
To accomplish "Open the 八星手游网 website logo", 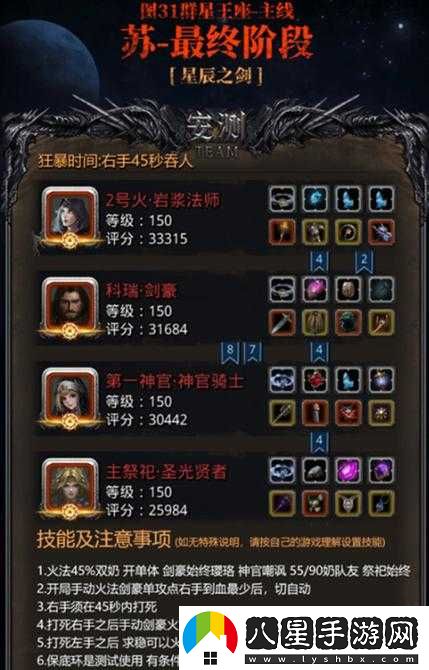I will (x=303, y=638).
